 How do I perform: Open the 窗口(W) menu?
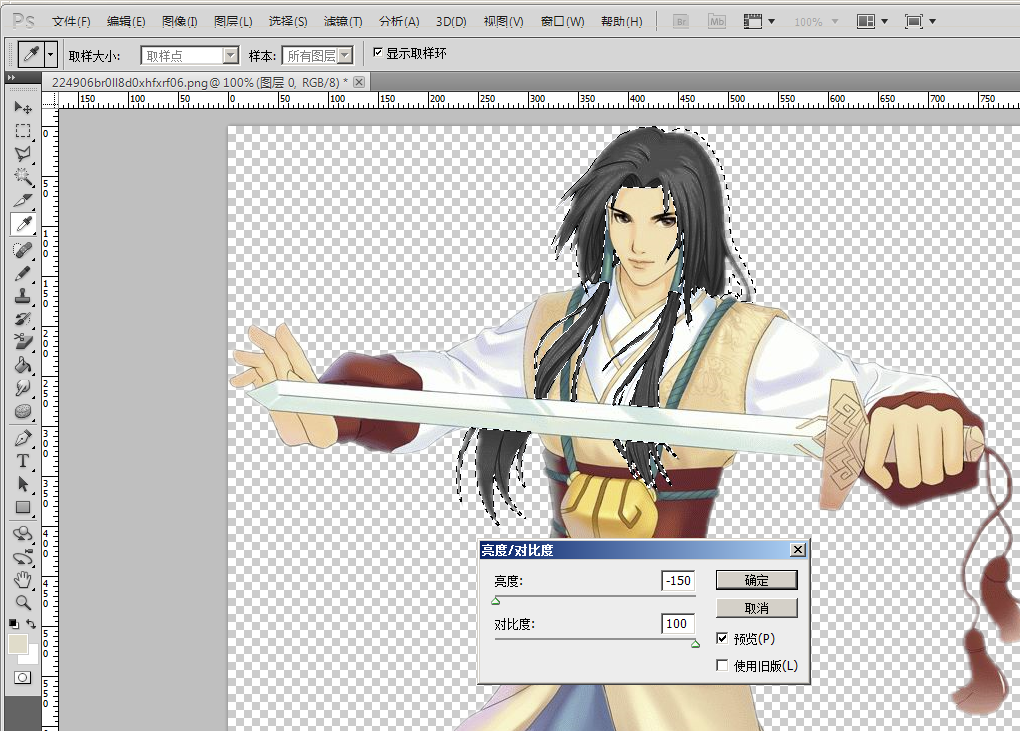coord(563,21)
